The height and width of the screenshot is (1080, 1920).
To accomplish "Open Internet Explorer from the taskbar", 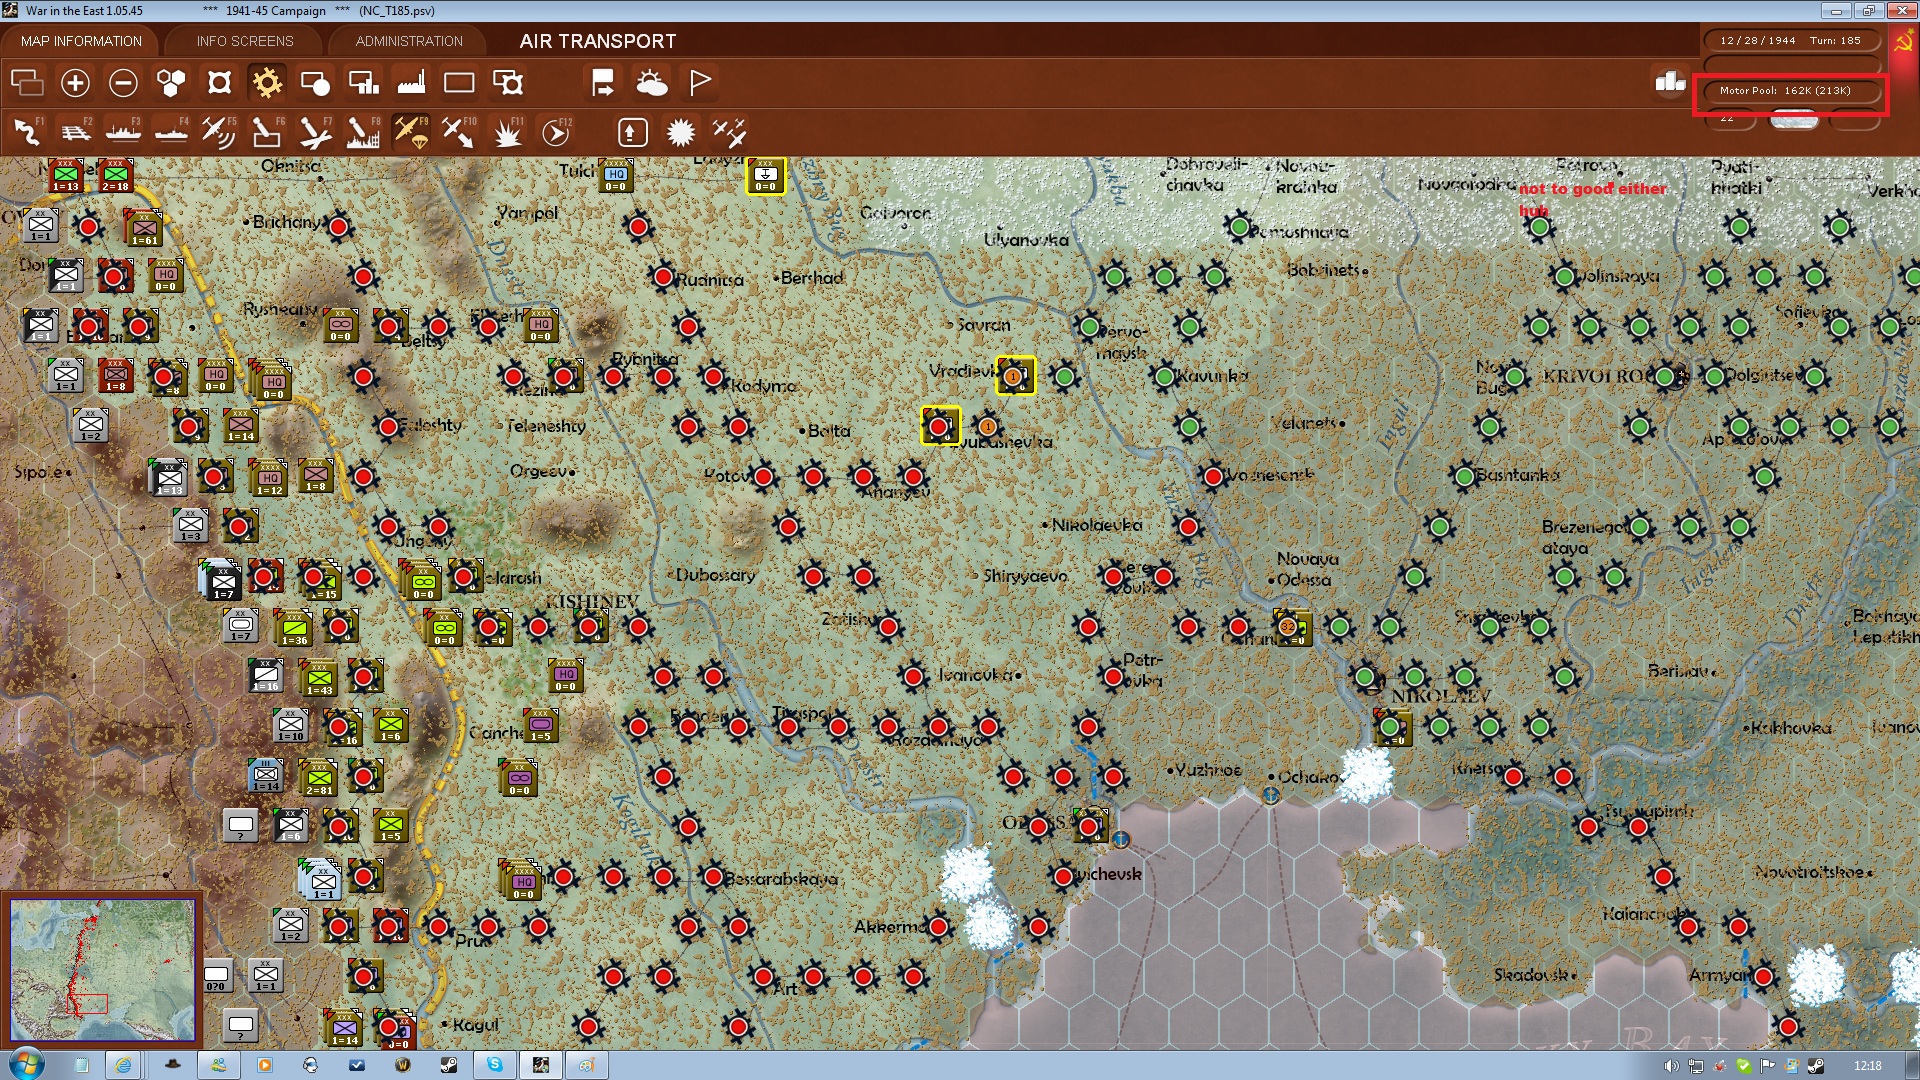I will tap(123, 1065).
